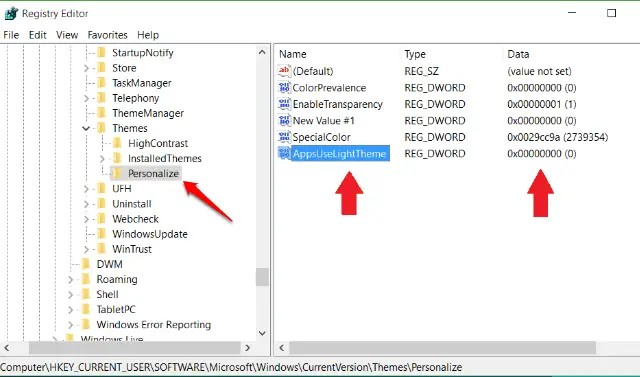
Task: Click the Webcheck folder icon
Action: click(x=102, y=219)
